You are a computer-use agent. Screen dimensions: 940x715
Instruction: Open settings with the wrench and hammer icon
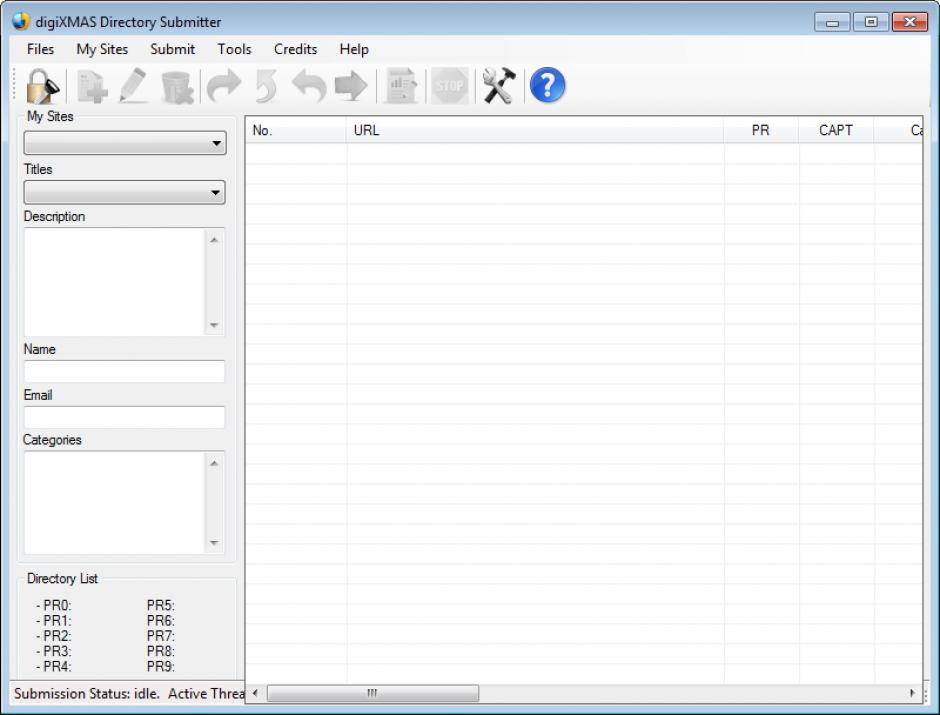tap(499, 86)
